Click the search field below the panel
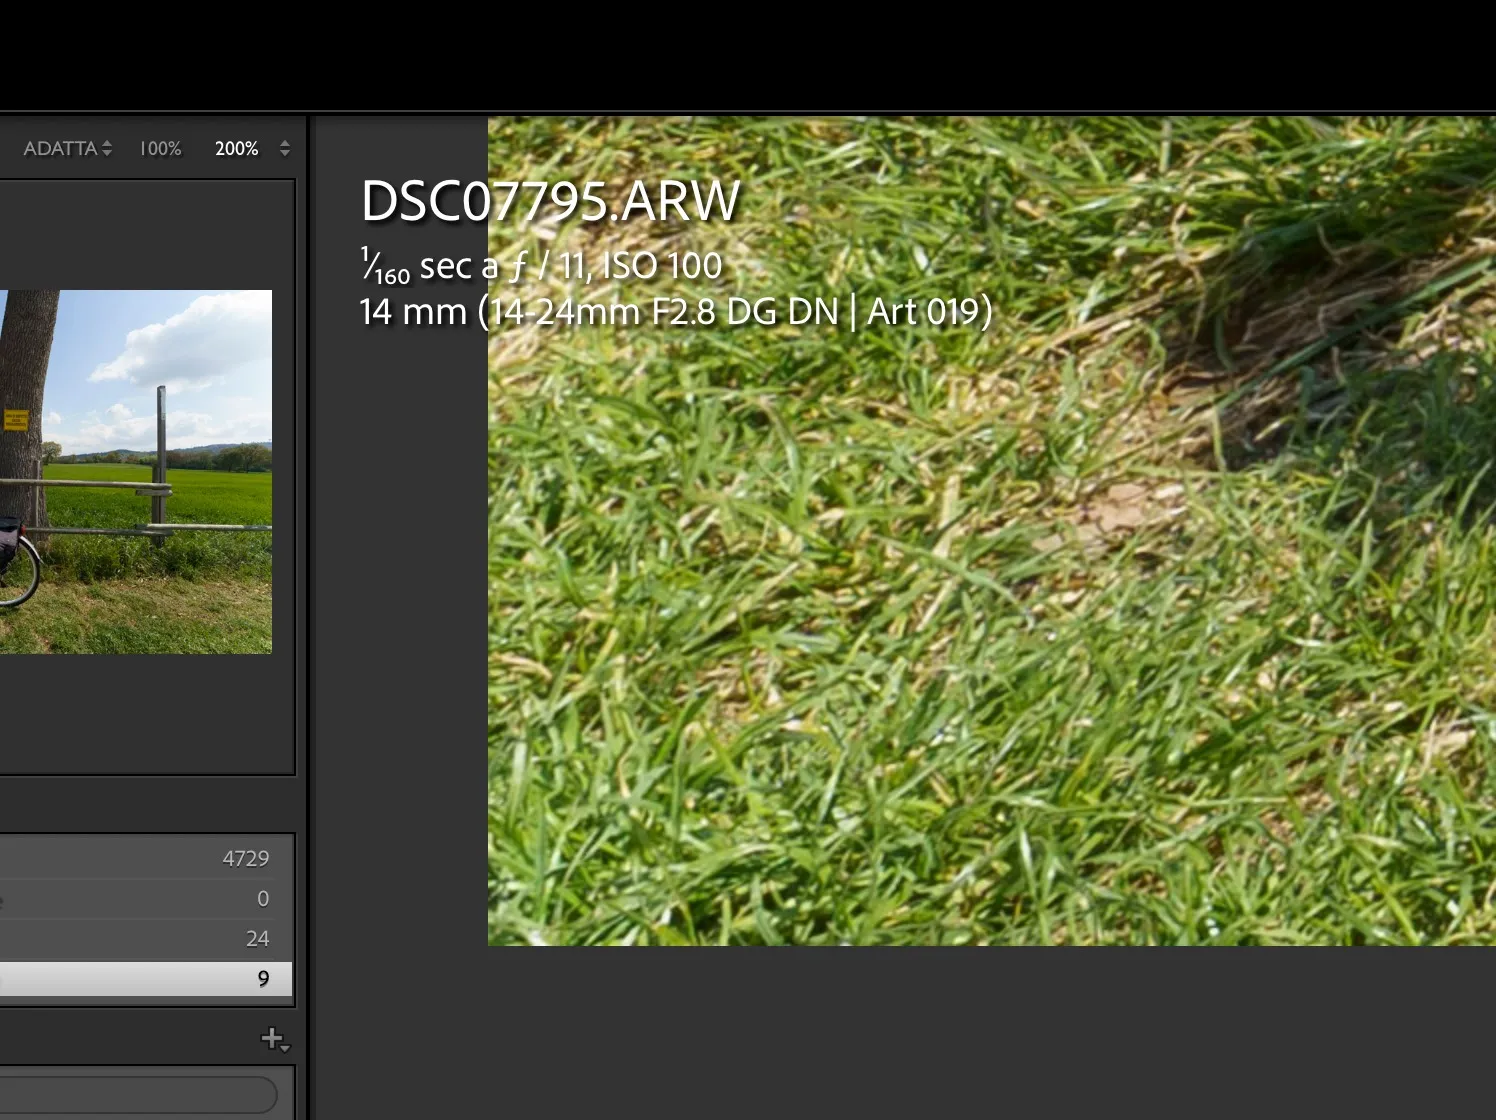The height and width of the screenshot is (1120, 1496). (x=138, y=1094)
